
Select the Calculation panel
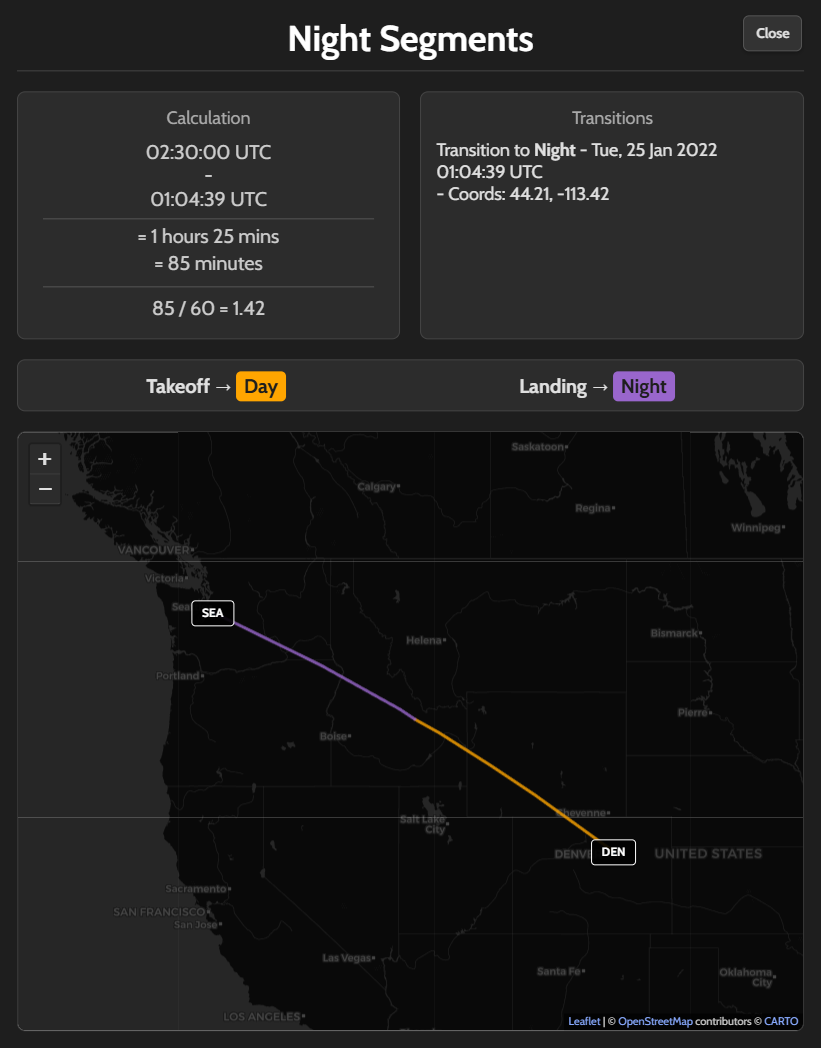[208, 215]
